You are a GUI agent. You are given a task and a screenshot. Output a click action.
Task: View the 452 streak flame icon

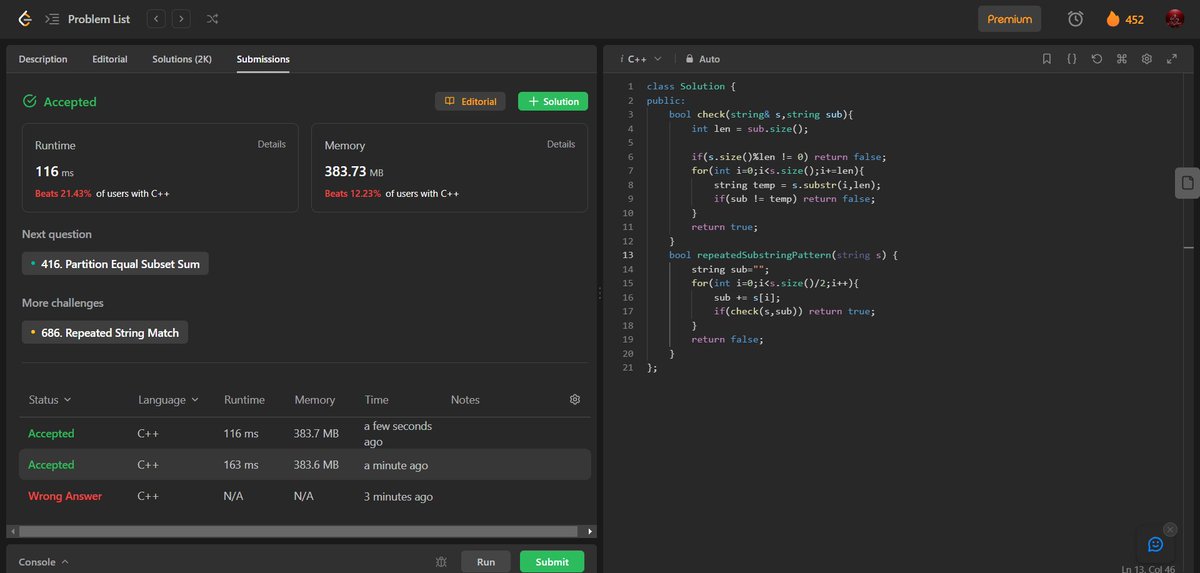(1113, 19)
